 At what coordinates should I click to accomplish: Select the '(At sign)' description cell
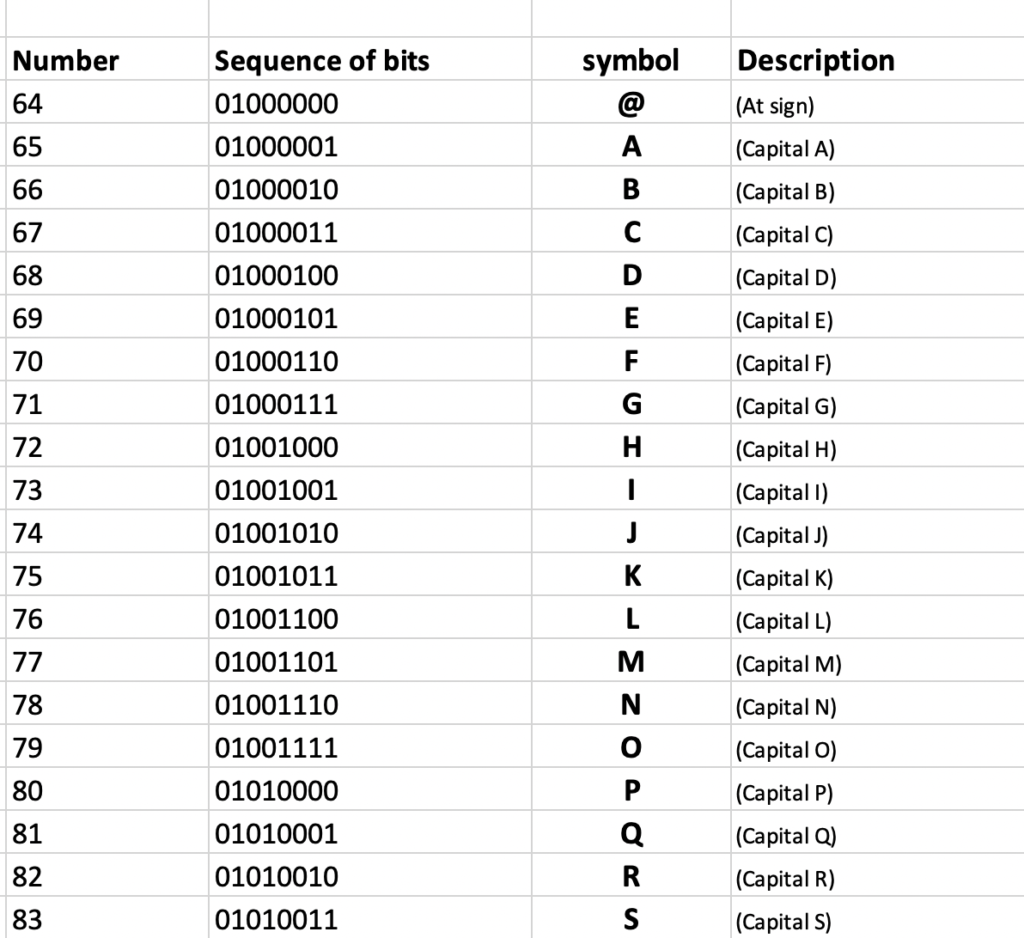click(x=778, y=105)
